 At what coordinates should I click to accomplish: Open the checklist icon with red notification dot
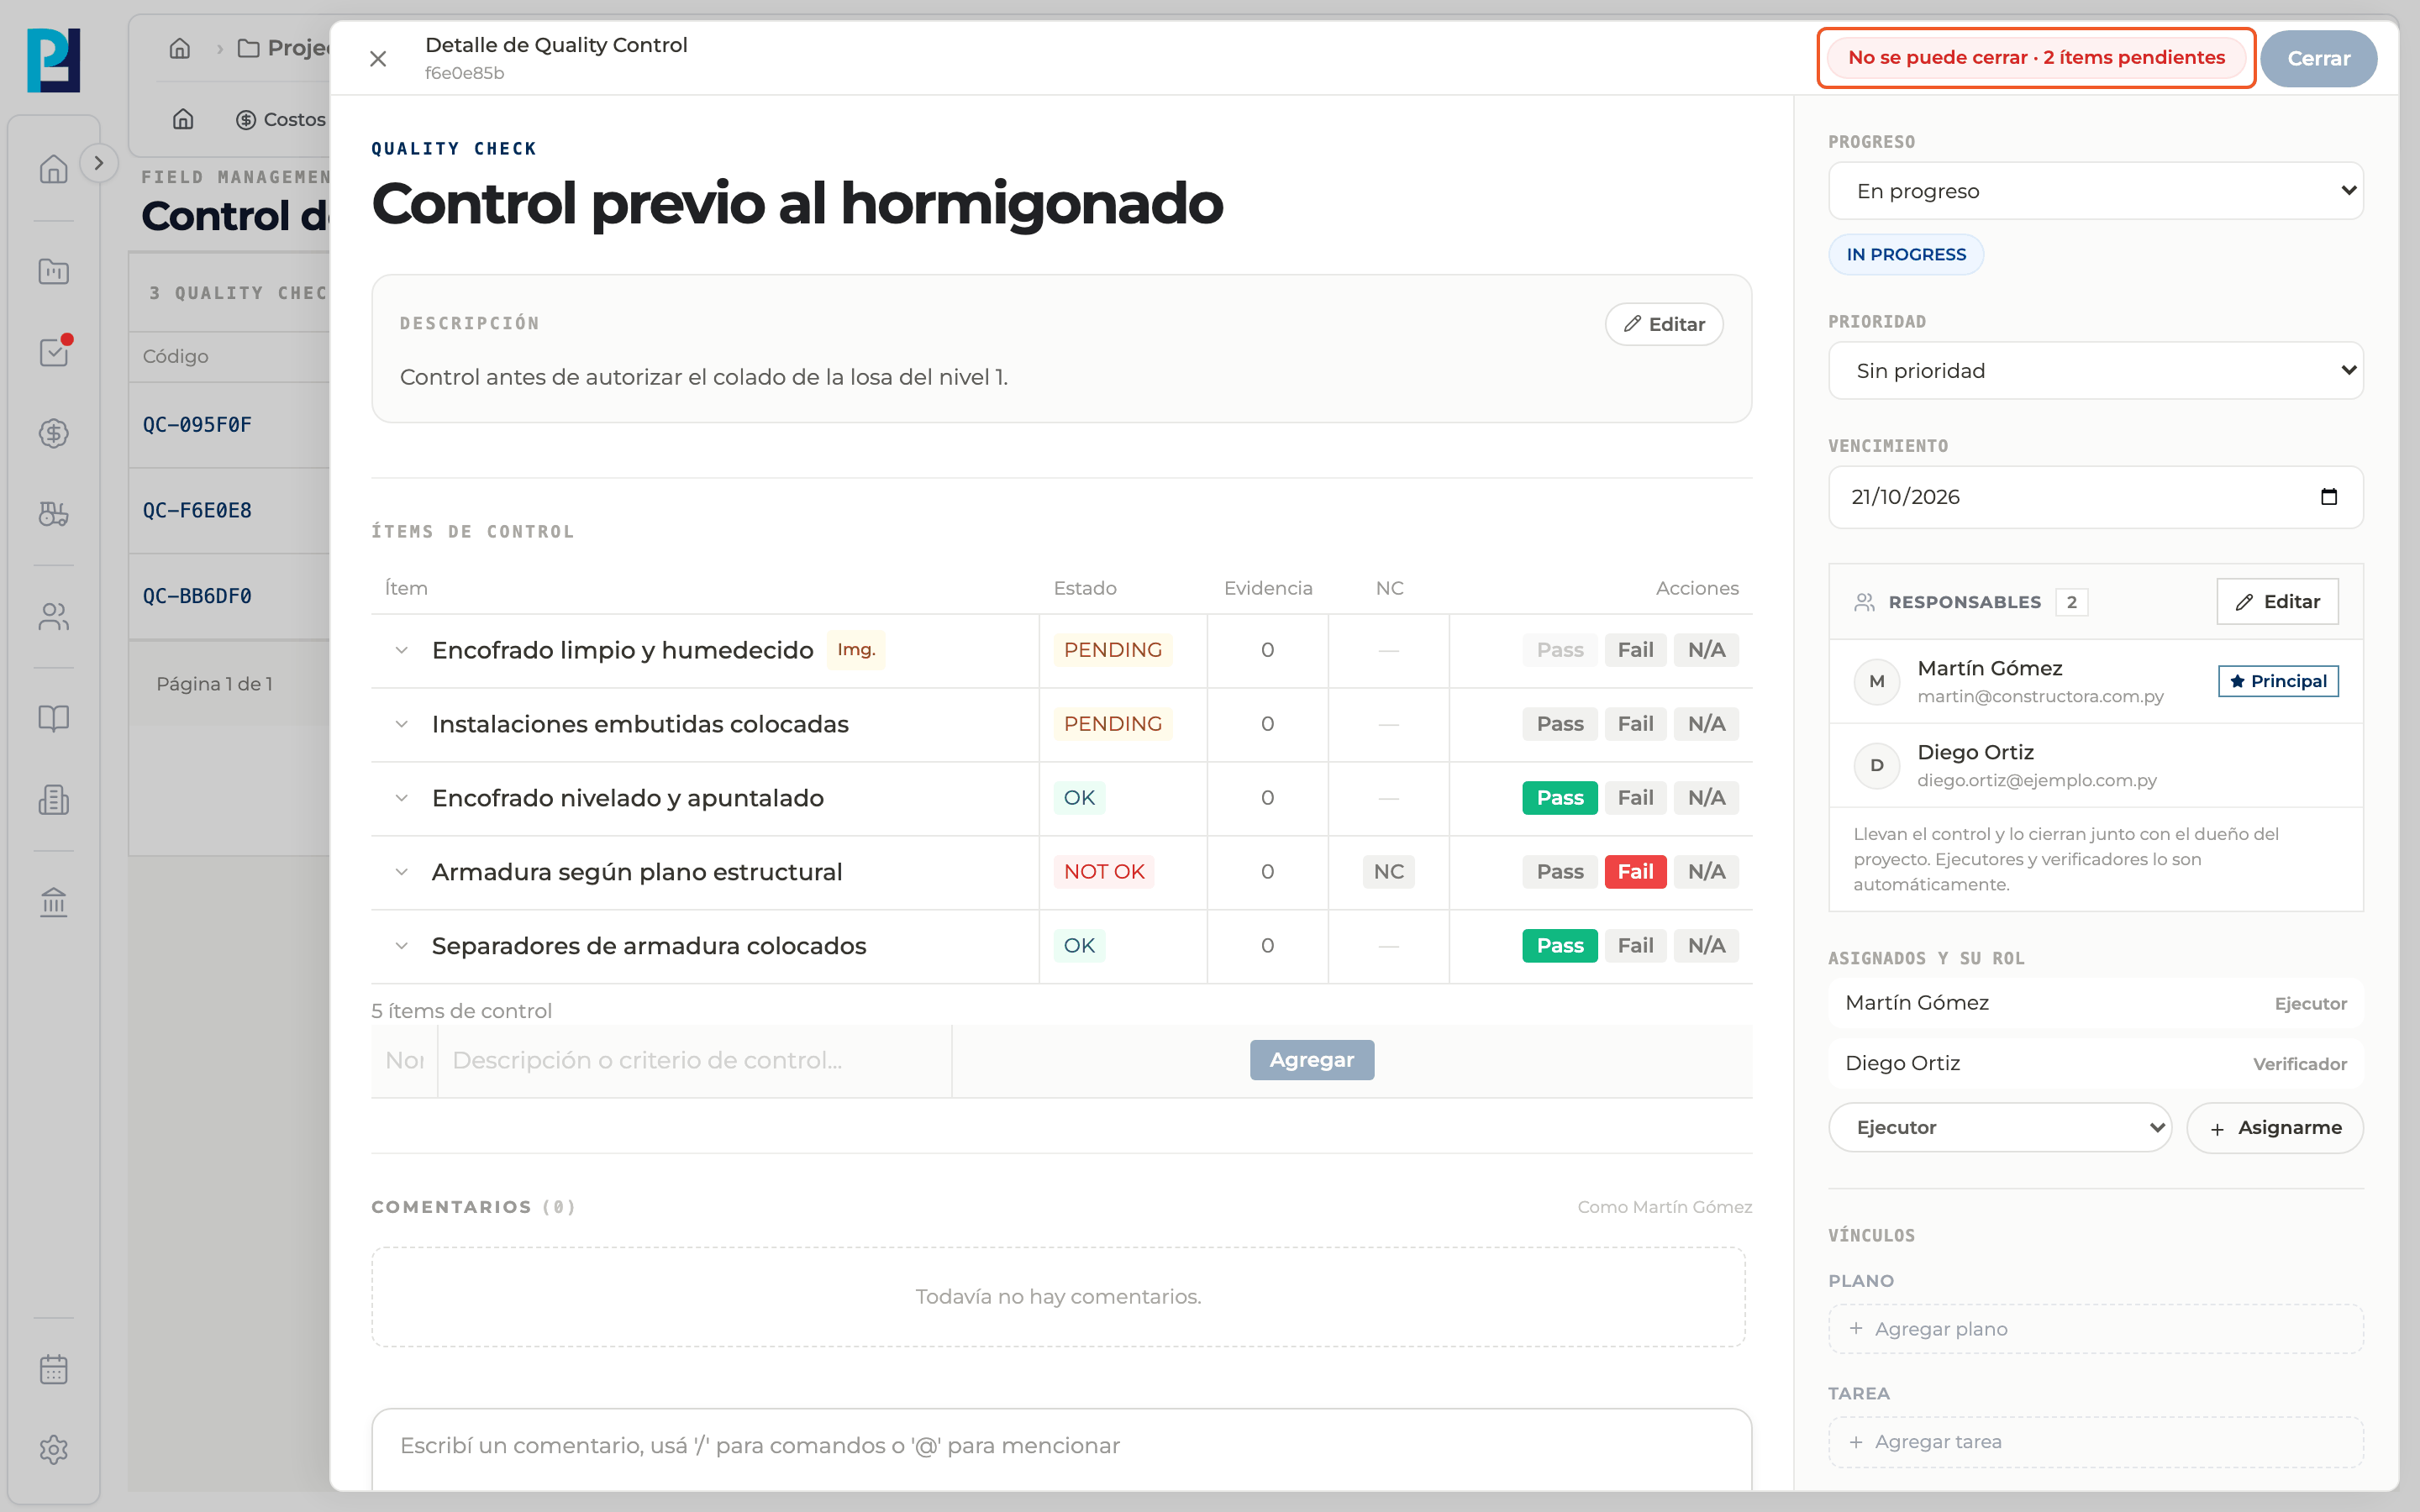pos(54,352)
